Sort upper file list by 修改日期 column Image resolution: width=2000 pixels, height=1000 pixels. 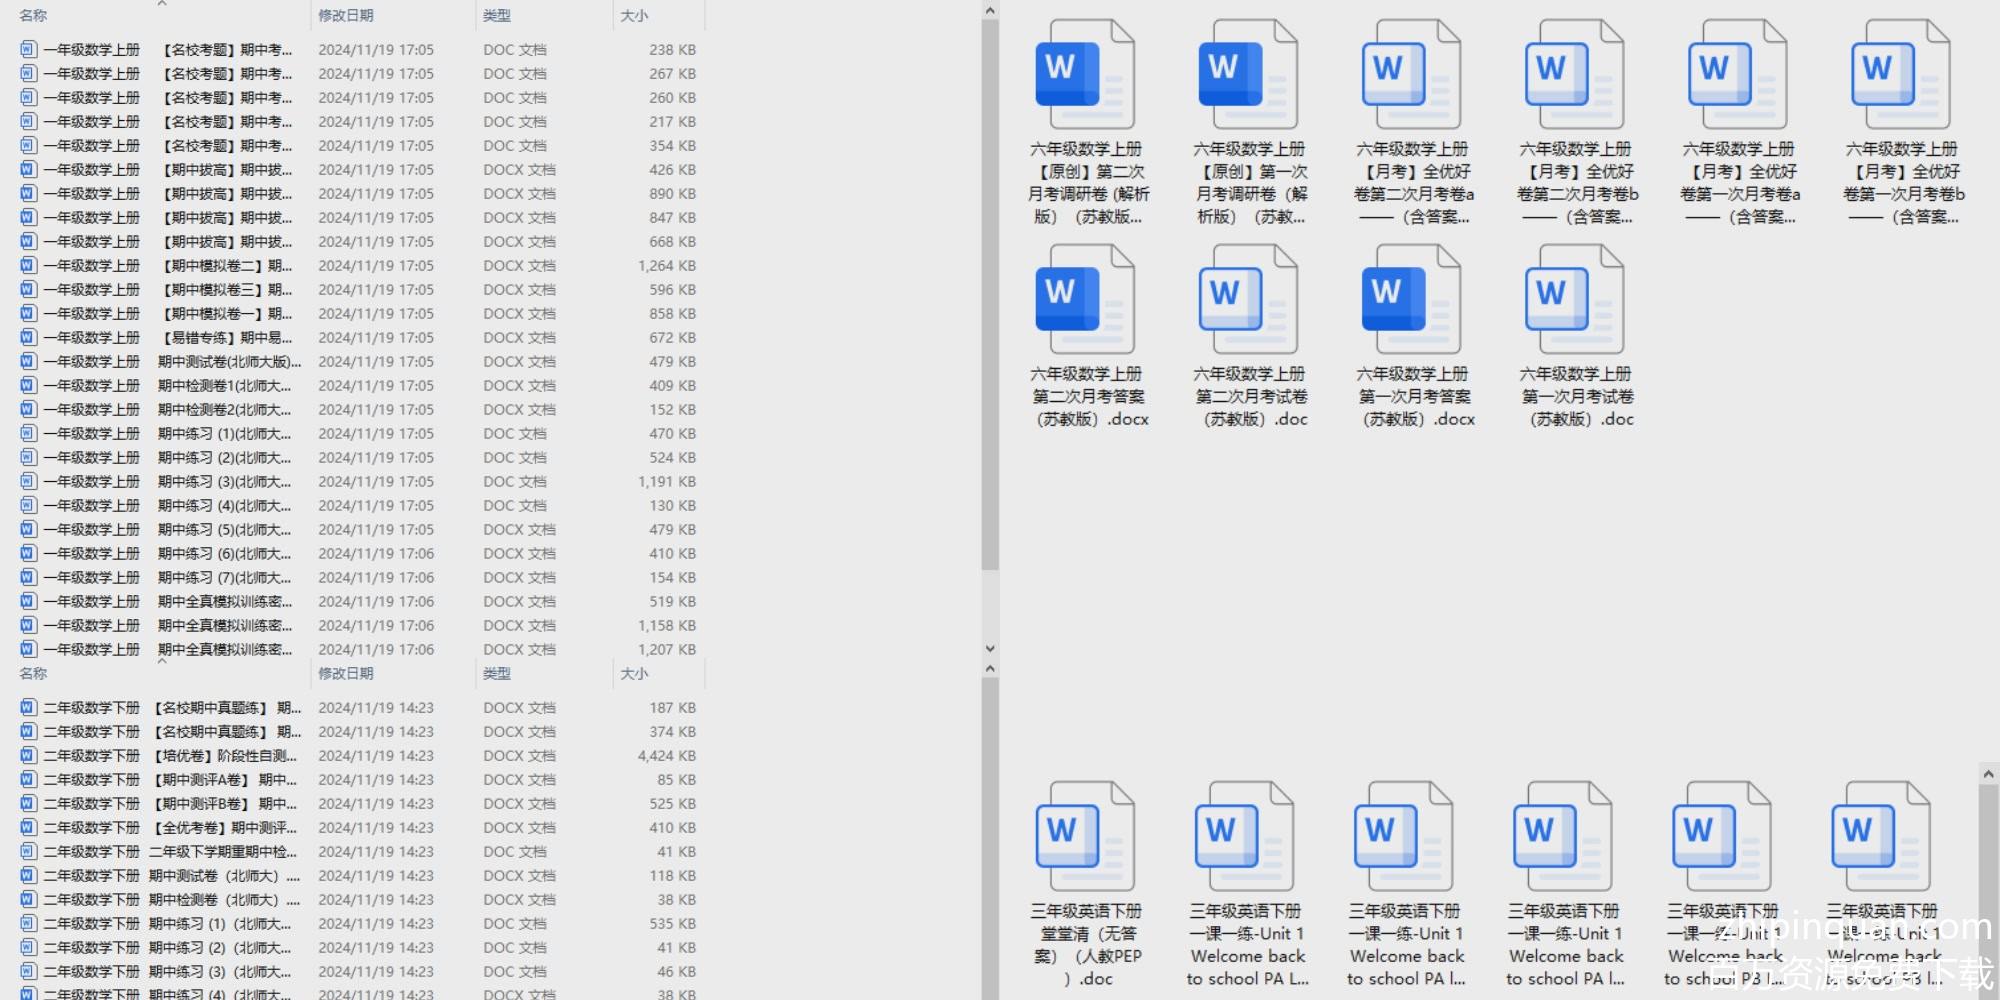pyautogui.click(x=346, y=16)
